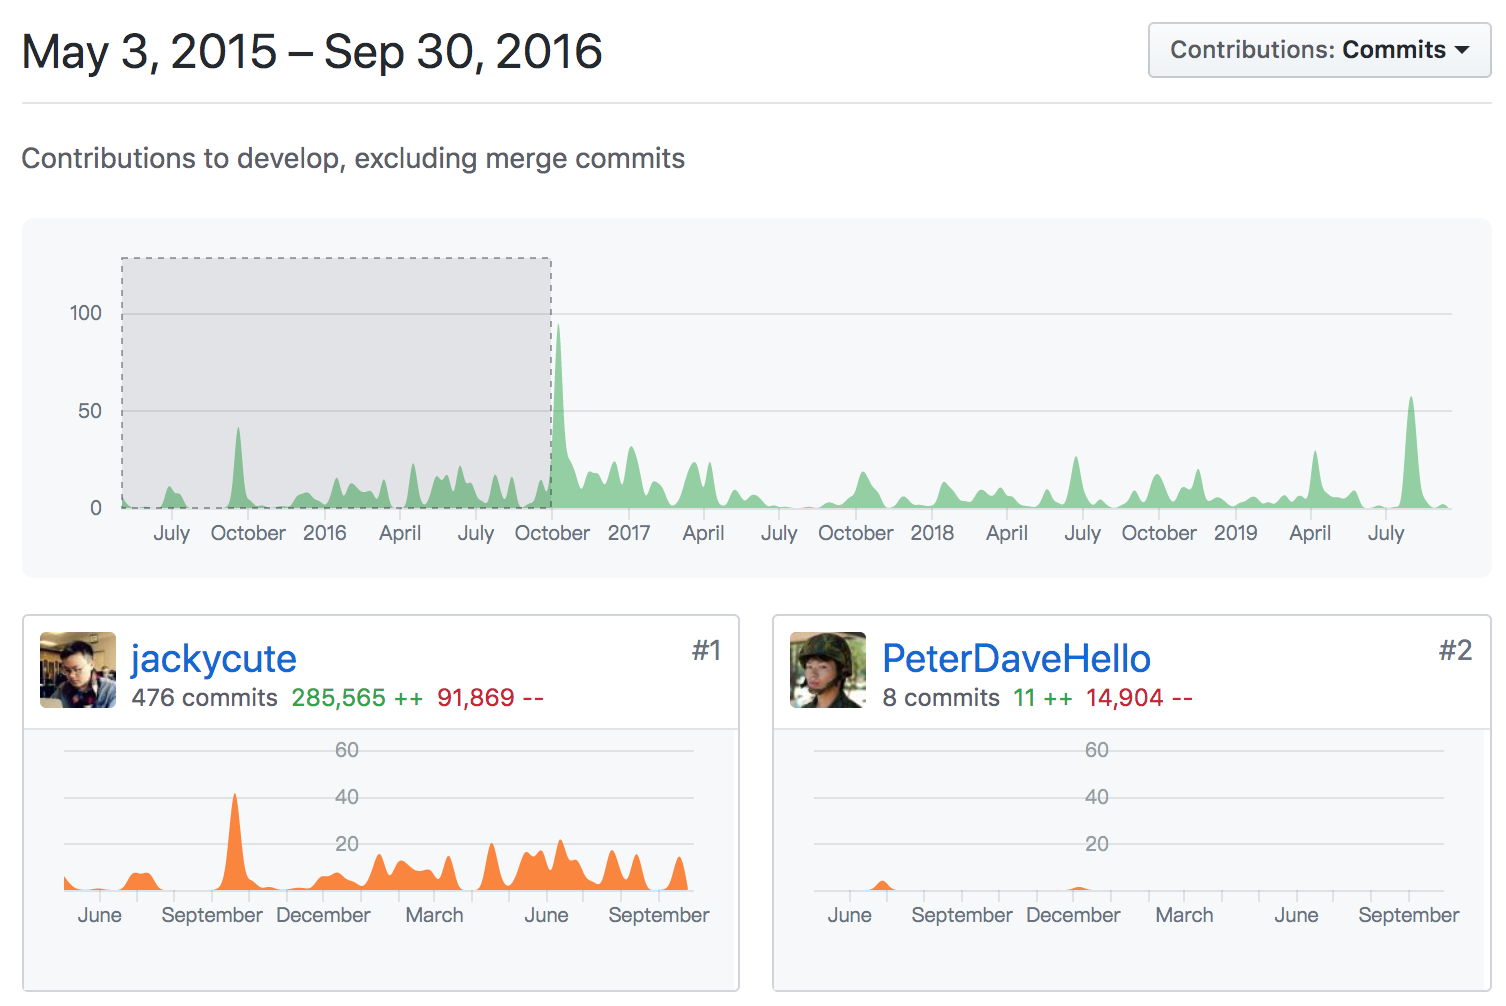Click the 2018 label on the timeline axis
The image size is (1506, 1006).
click(x=932, y=533)
